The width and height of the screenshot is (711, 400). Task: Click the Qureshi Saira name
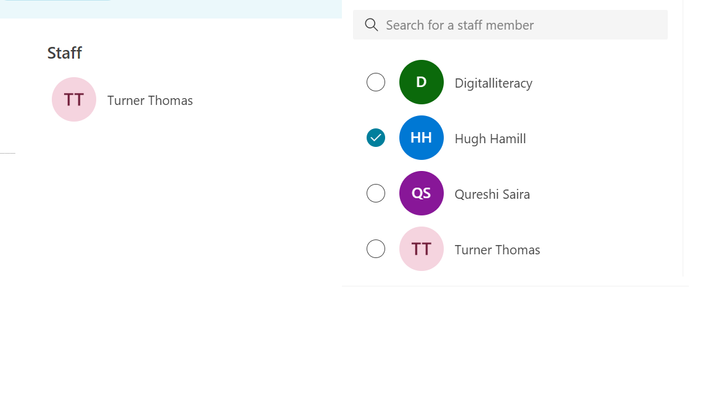pyautogui.click(x=492, y=195)
